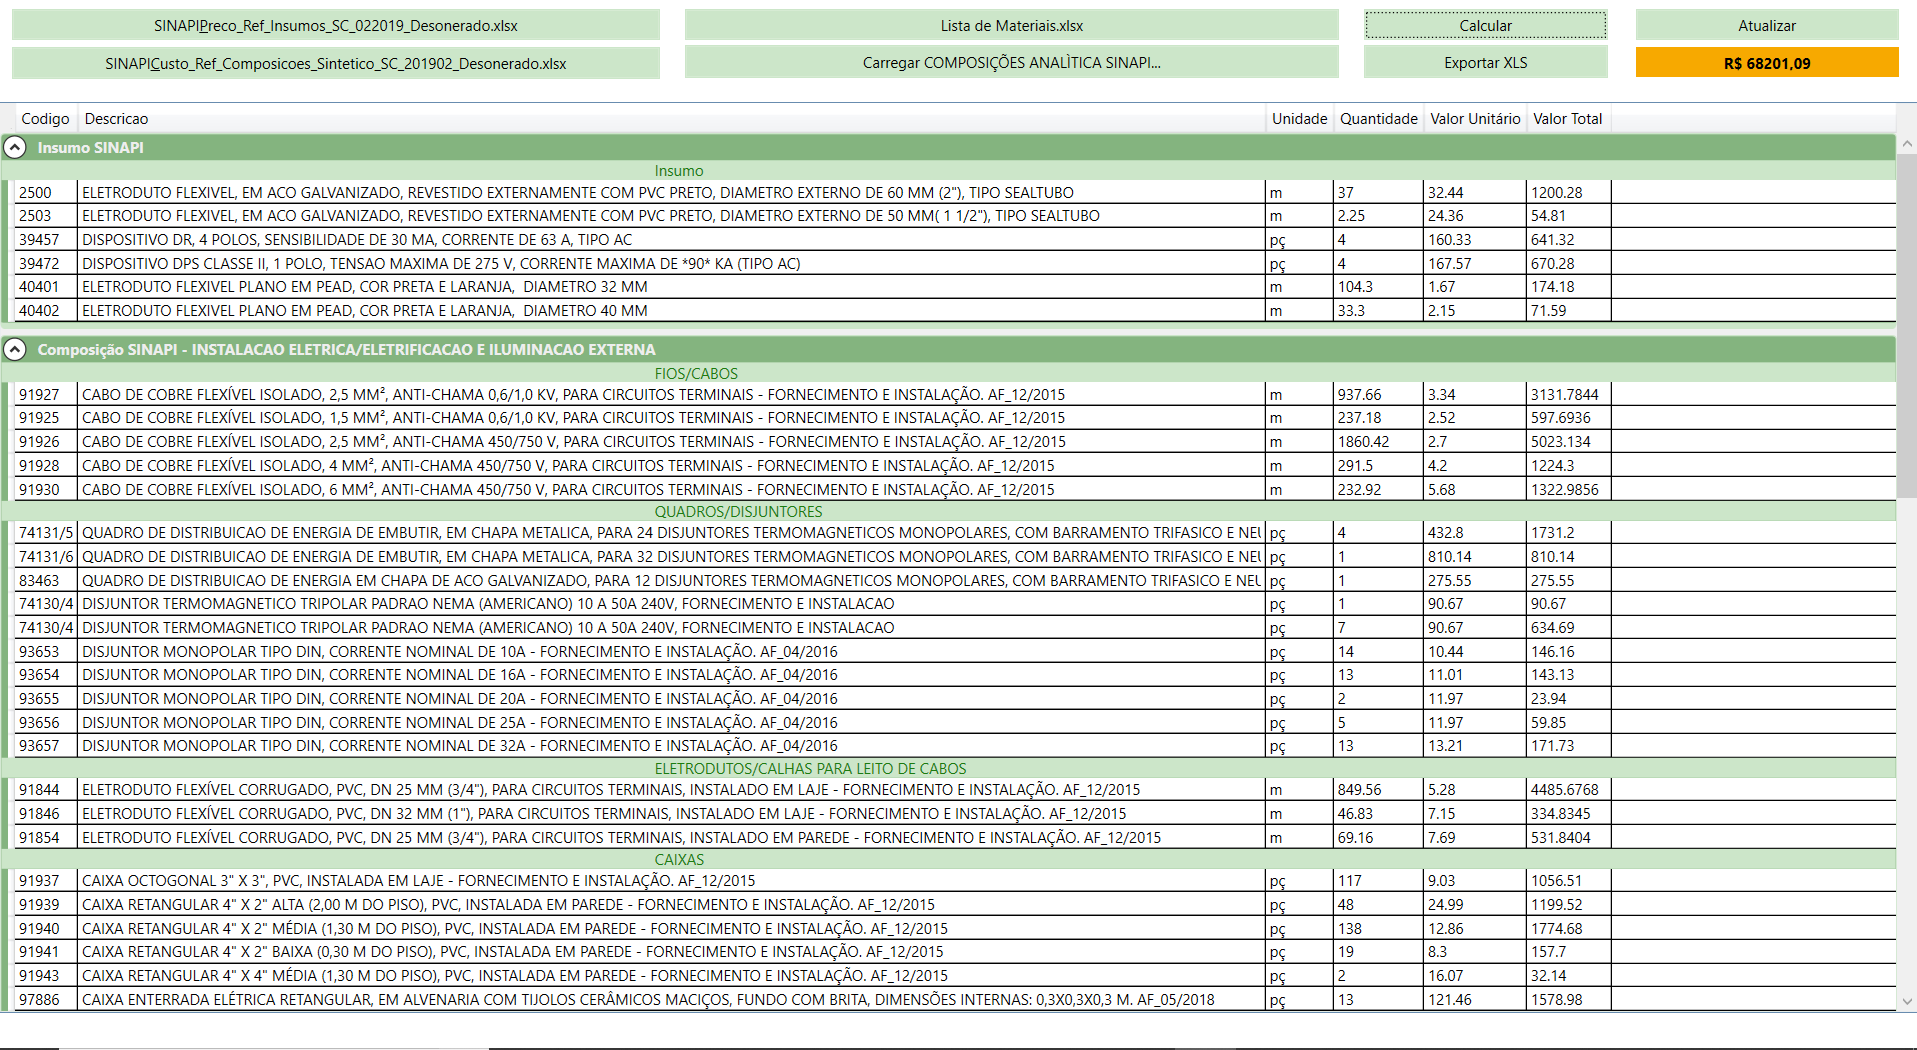Click the Insumo subgroup header

tap(679, 171)
